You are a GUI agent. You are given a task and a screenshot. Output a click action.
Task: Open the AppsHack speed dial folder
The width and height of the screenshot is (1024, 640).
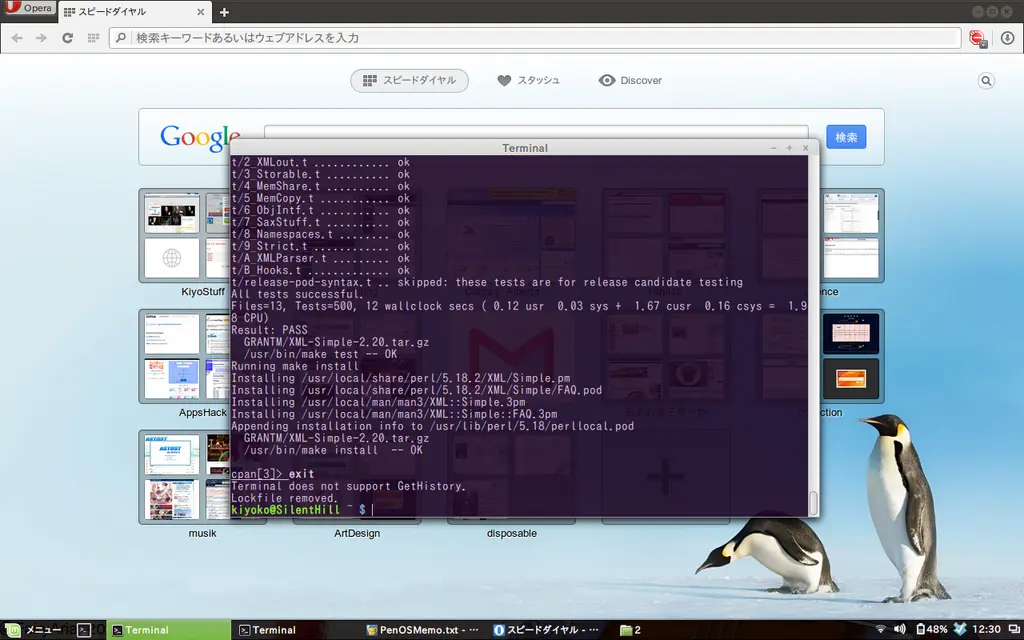tap(185, 357)
